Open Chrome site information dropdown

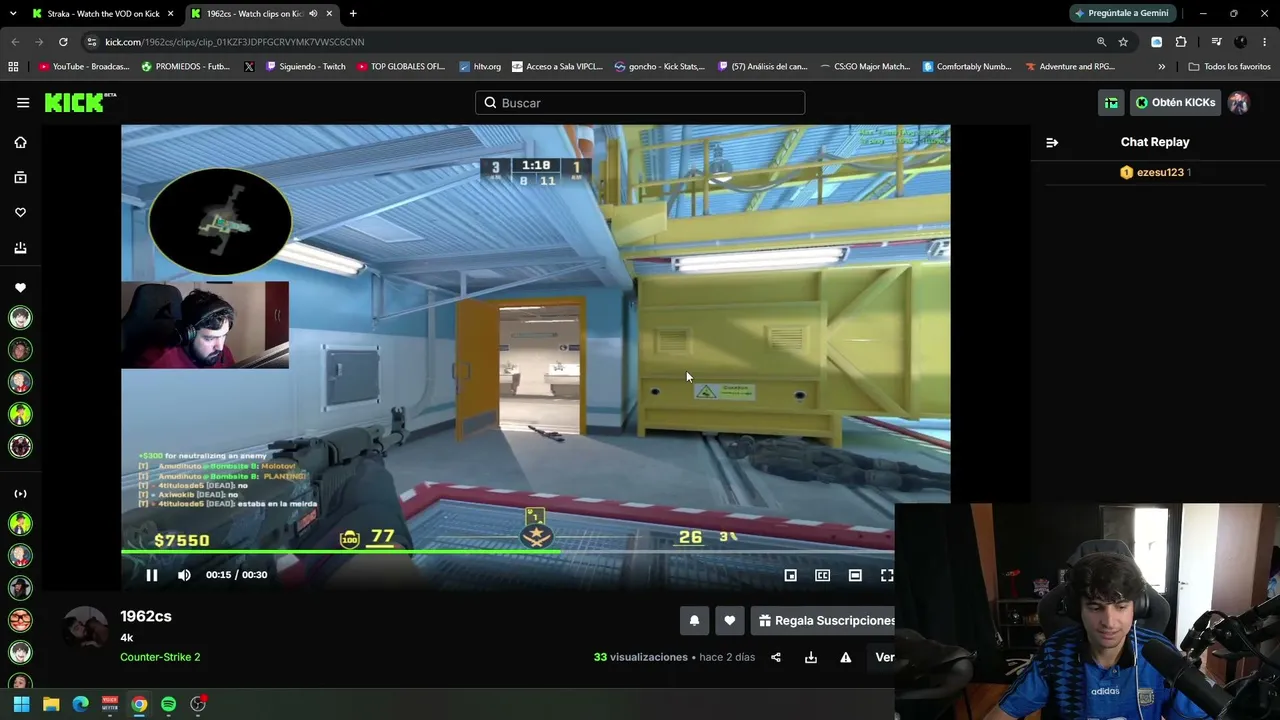click(x=92, y=42)
